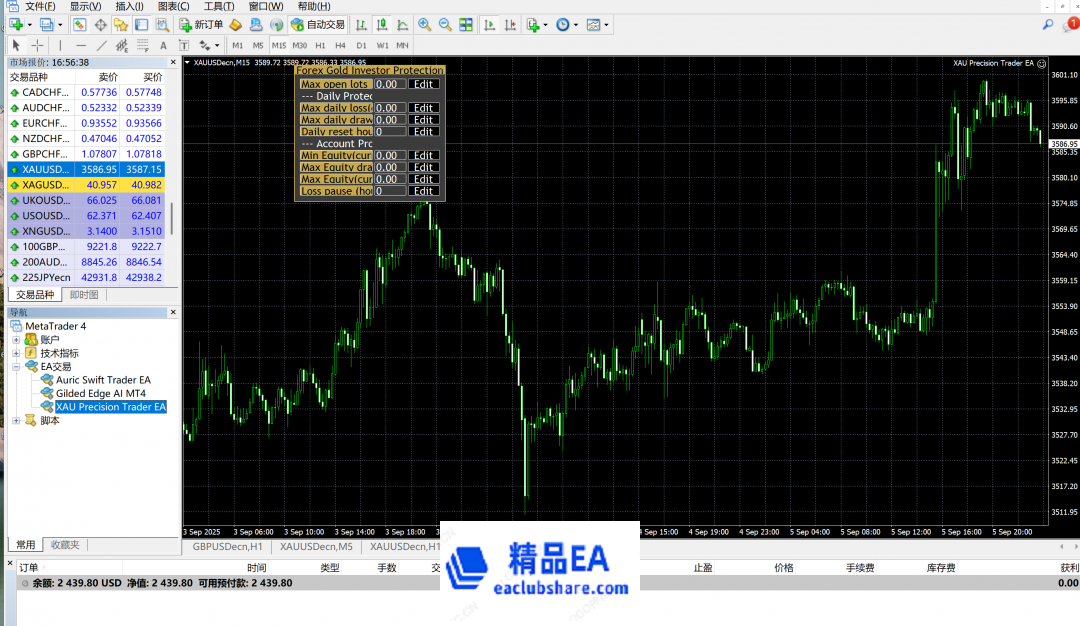Select the horizontal line drawing tool

click(x=81, y=45)
